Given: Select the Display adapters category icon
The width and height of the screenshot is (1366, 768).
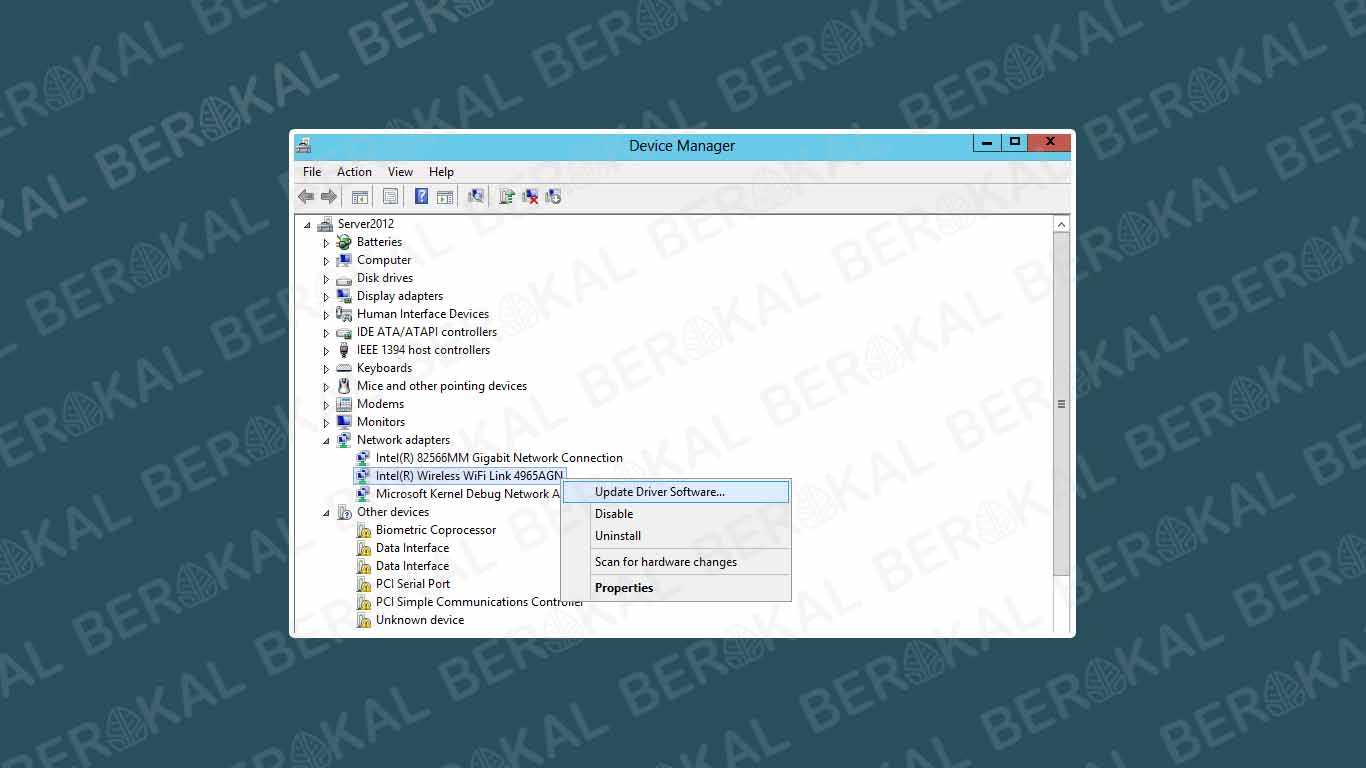Looking at the screenshot, I should click(x=344, y=296).
